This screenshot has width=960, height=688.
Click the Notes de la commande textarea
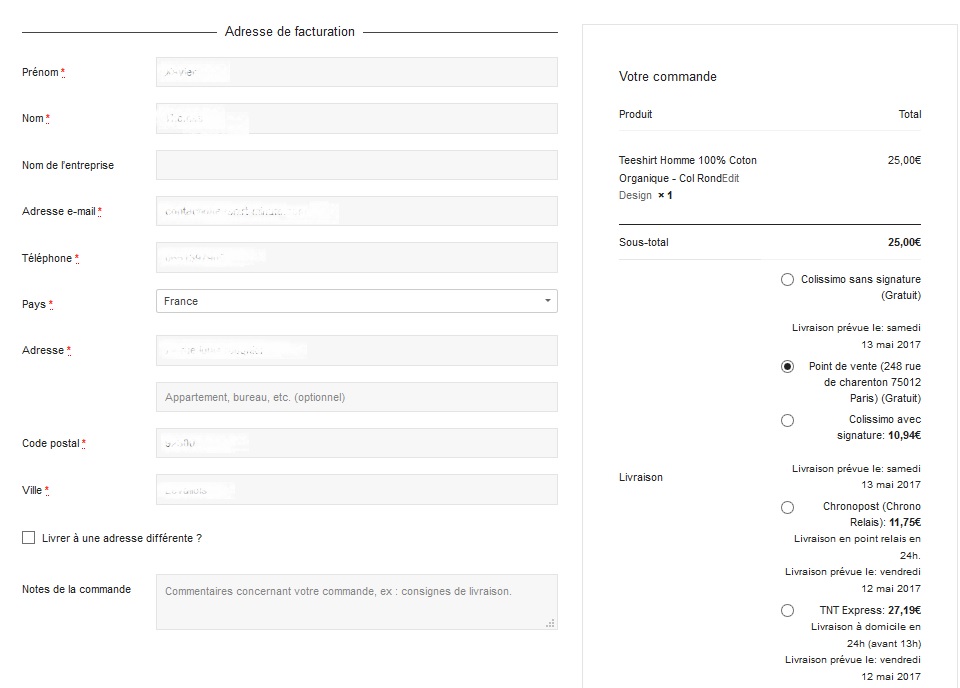pyautogui.click(x=356, y=602)
